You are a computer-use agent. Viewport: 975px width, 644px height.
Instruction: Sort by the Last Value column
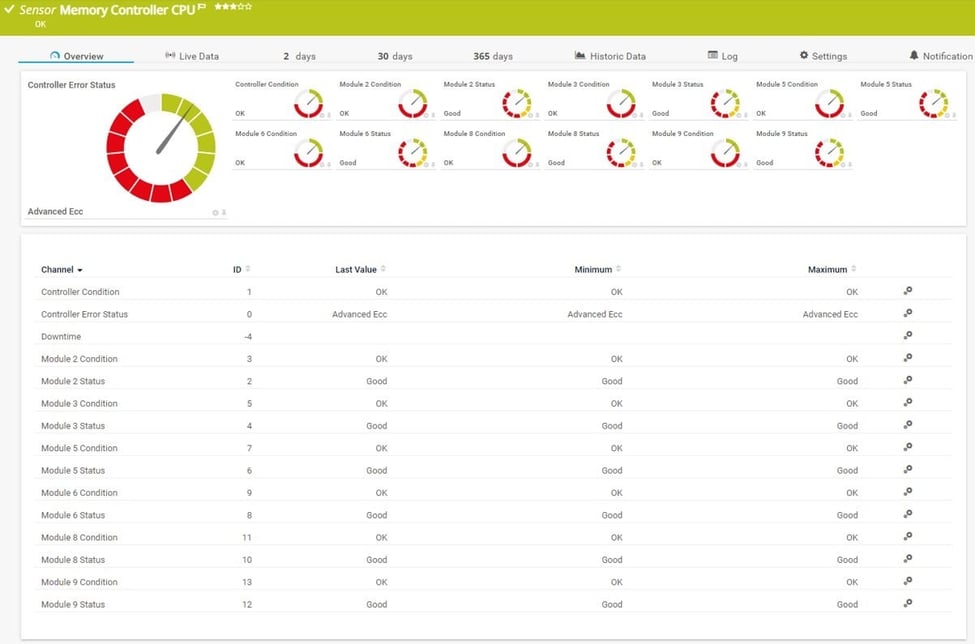[x=360, y=269]
